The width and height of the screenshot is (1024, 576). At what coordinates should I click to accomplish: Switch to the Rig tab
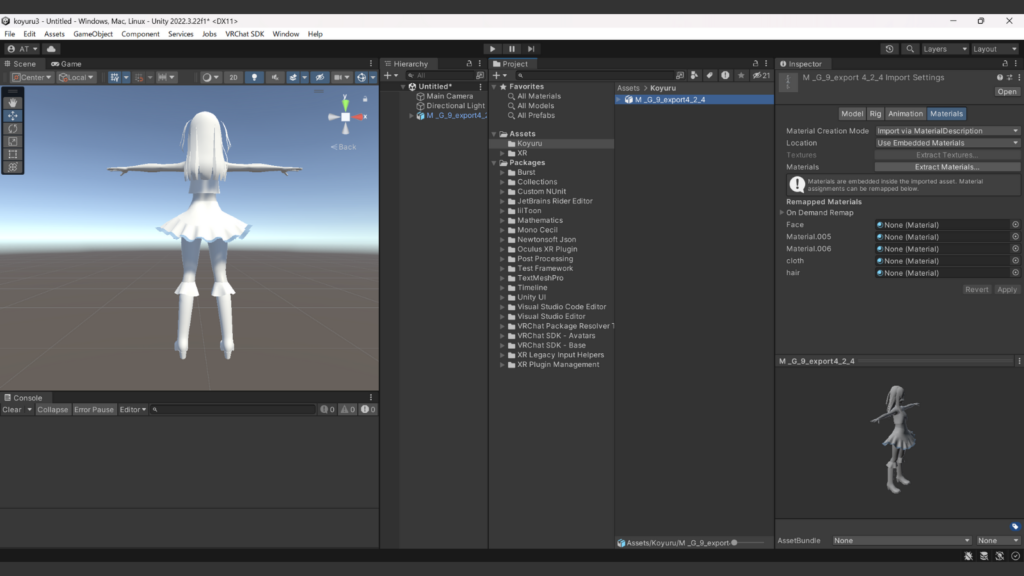pyautogui.click(x=875, y=114)
